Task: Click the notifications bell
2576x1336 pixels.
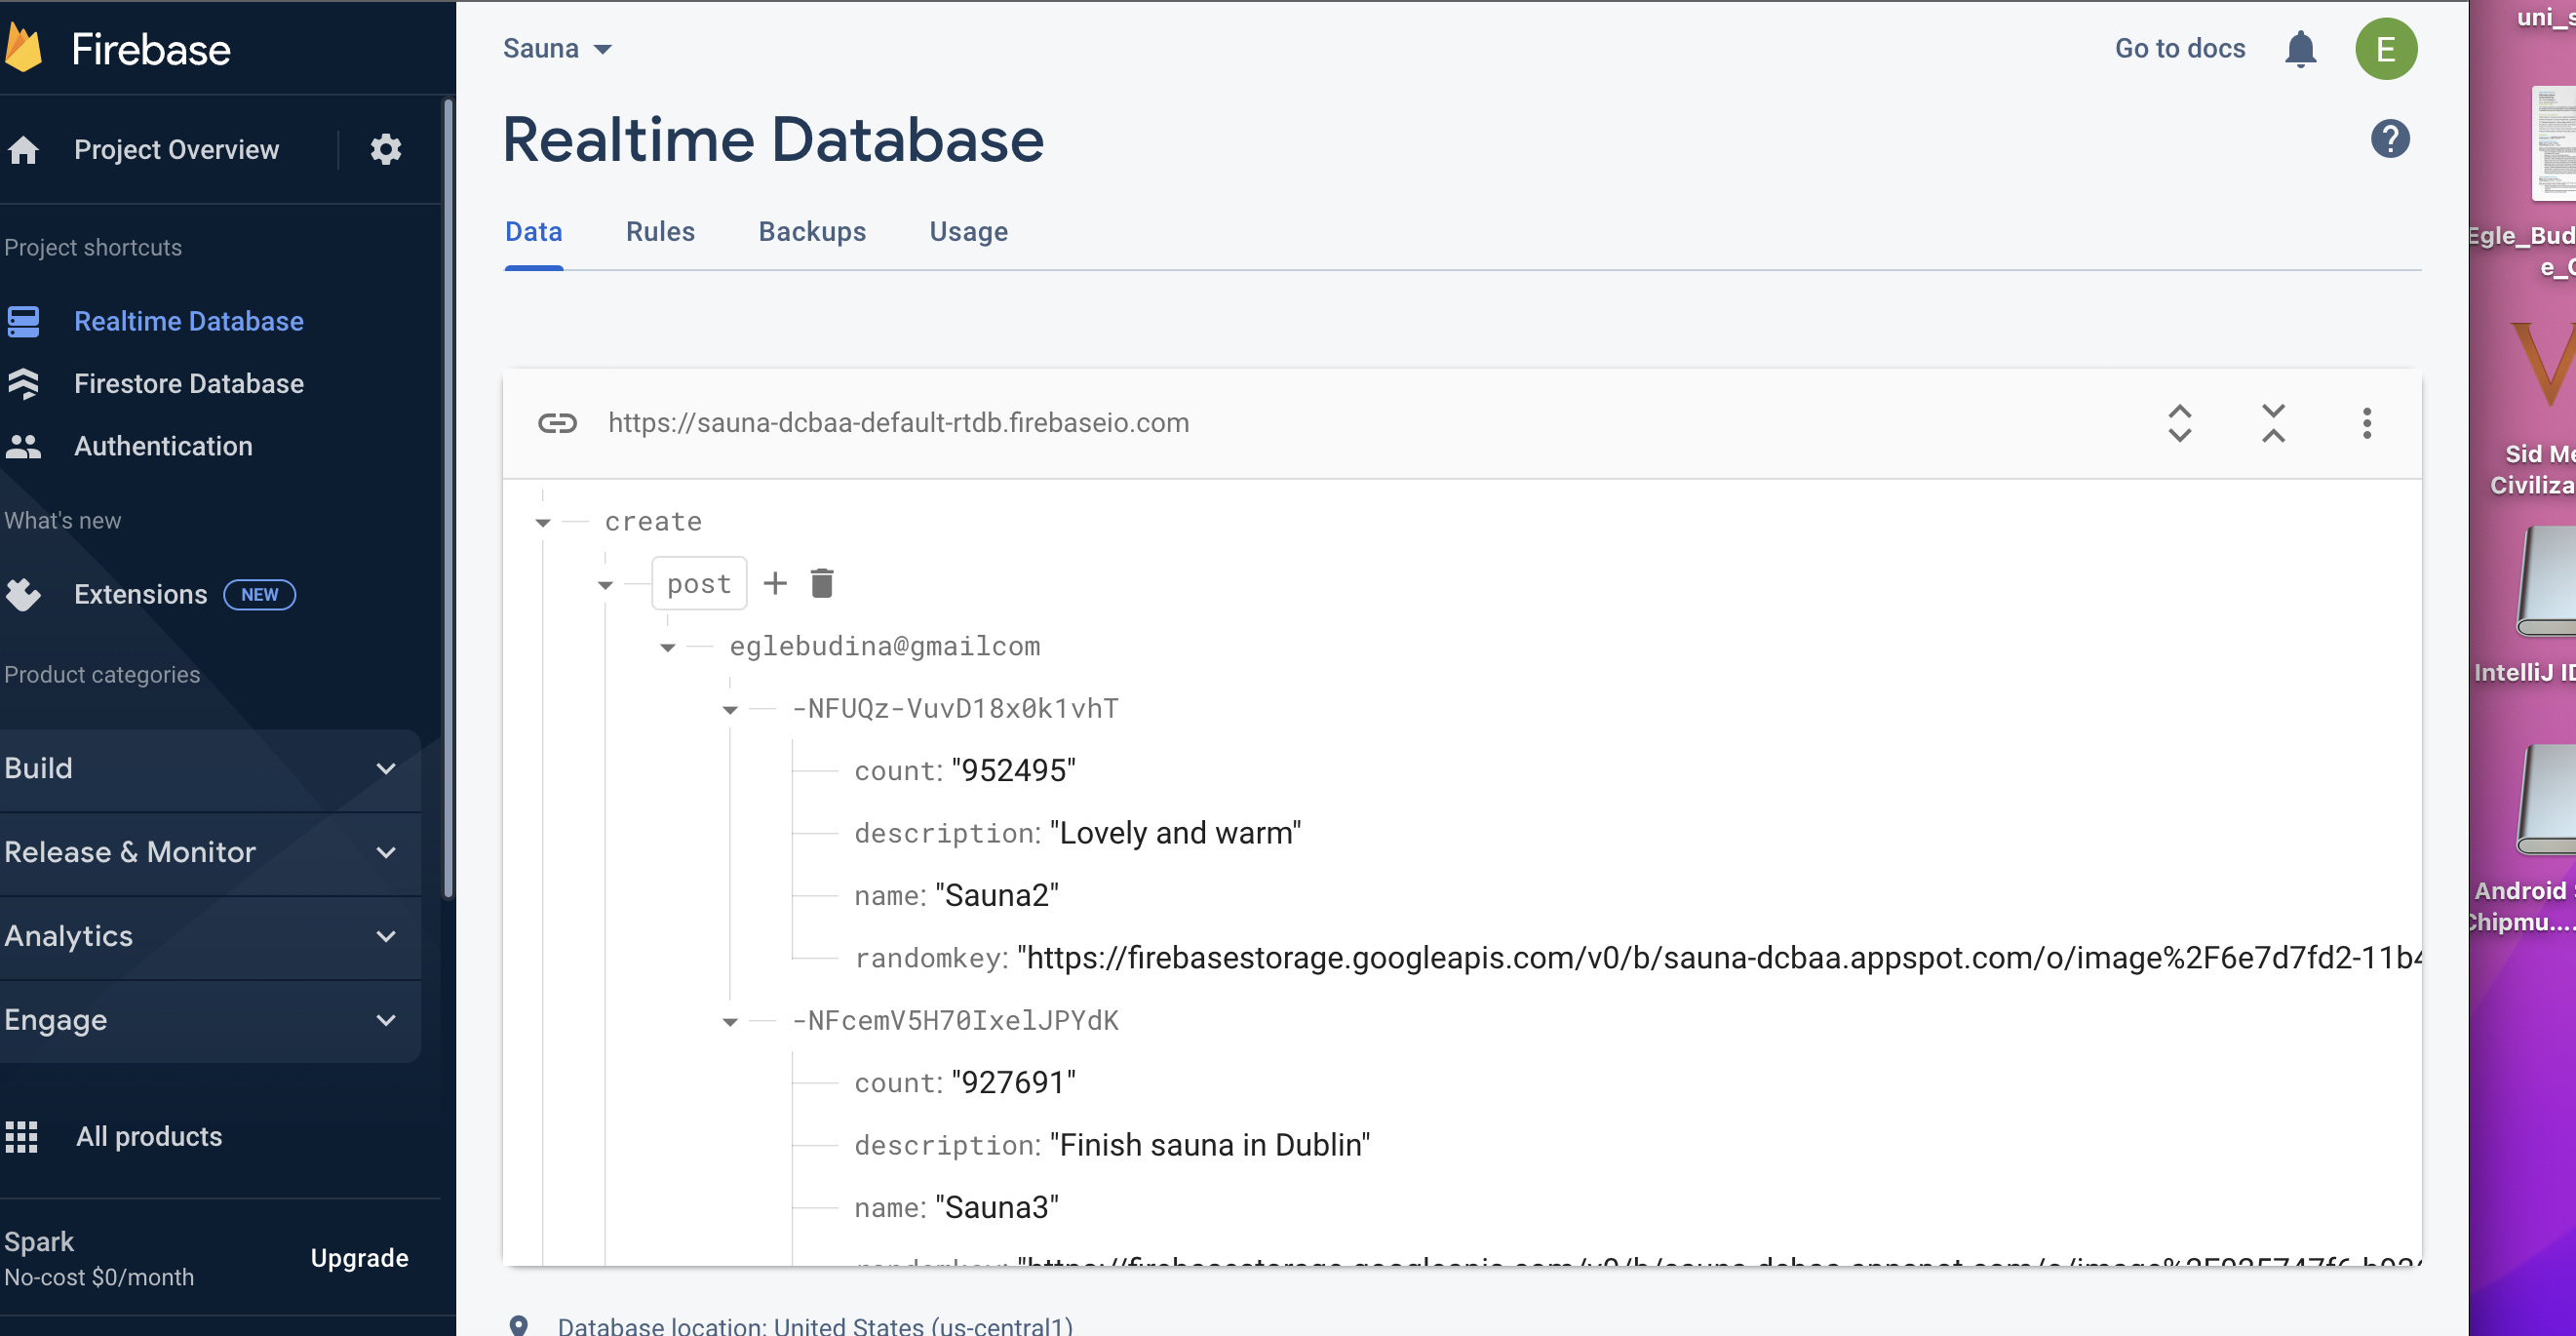Action: (2300, 48)
